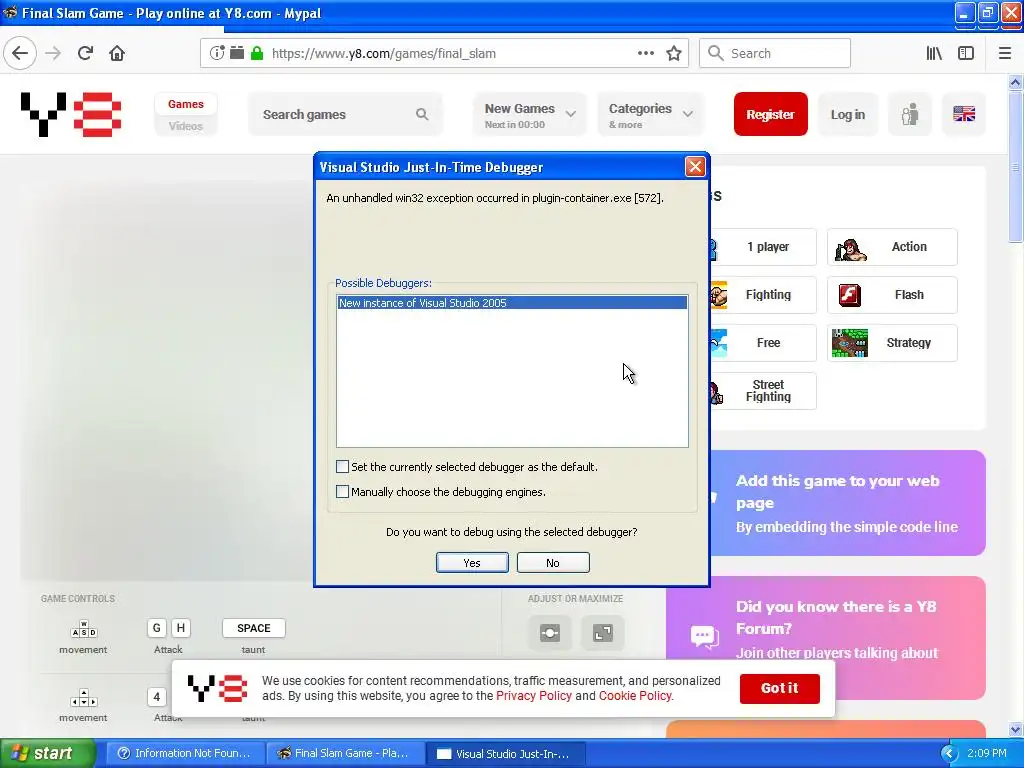Click the Strategy category thumbnail icon
1024x768 pixels.
tap(850, 343)
